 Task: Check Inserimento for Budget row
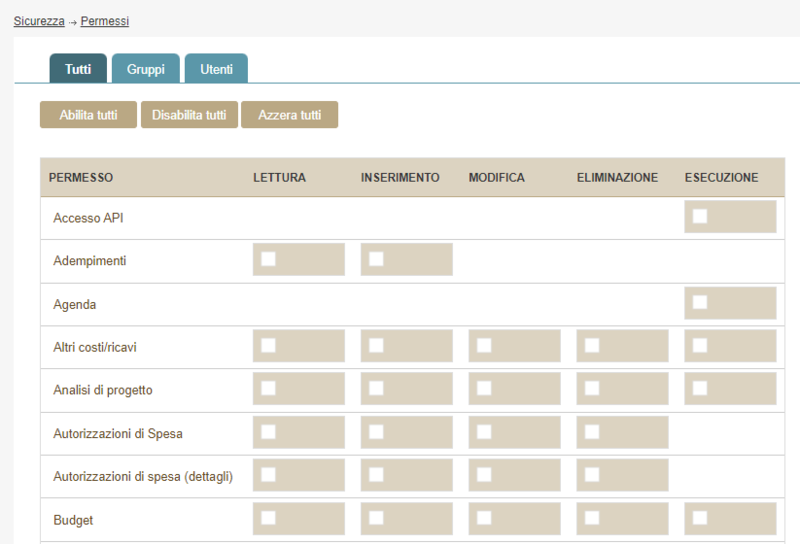point(376,517)
